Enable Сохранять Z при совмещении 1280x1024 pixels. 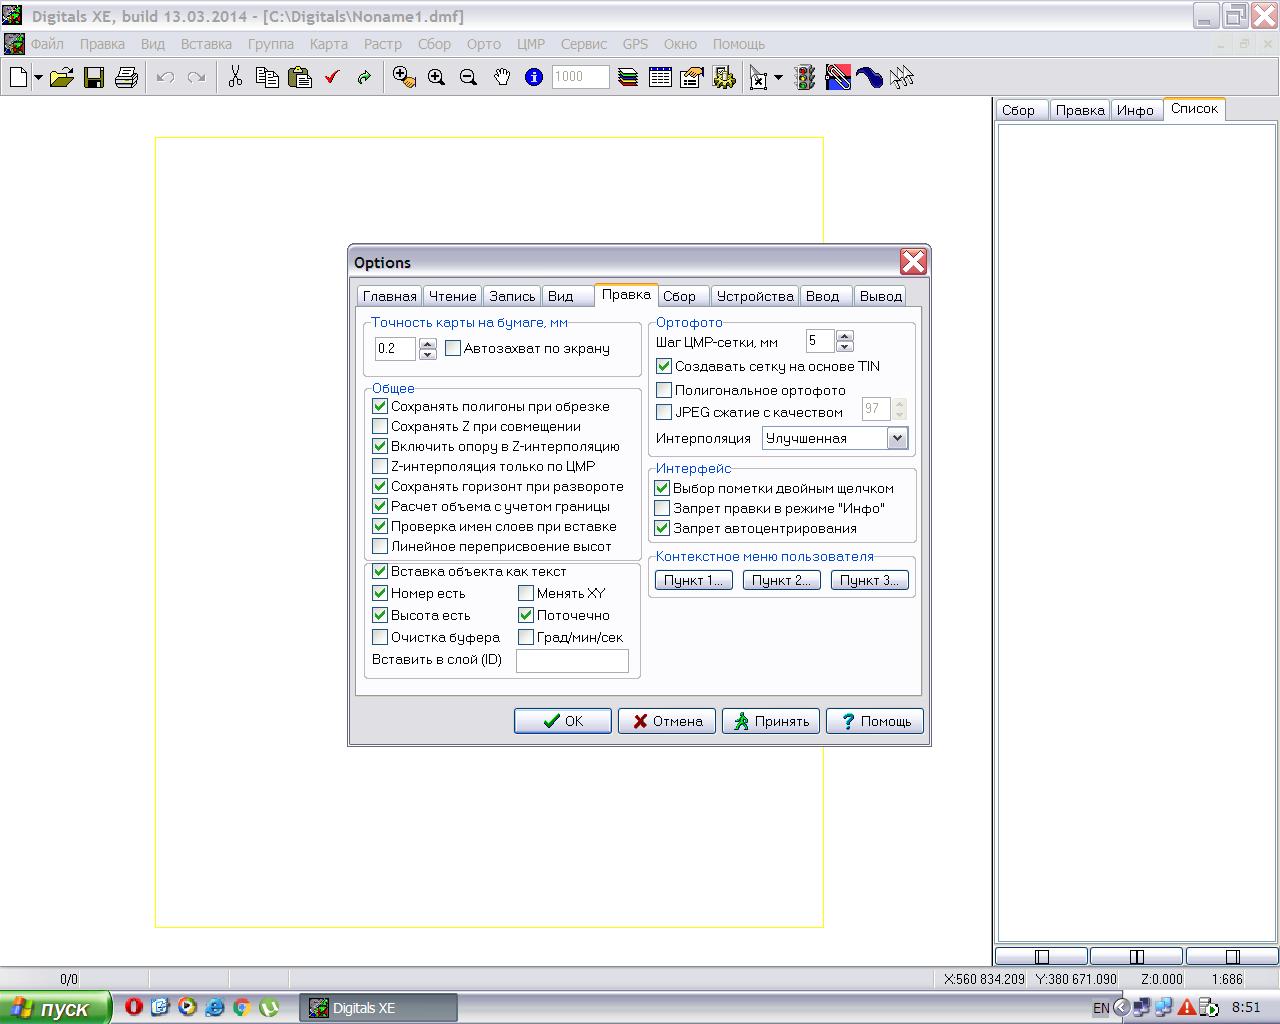tap(380, 426)
